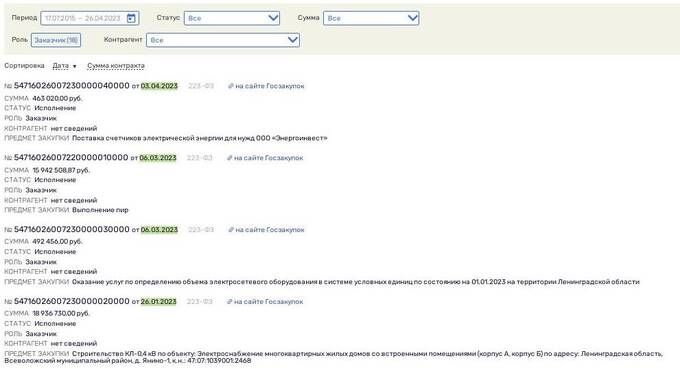Open the calendar icon in the Период field
This screenshot has height=369, width=680.
[x=131, y=18]
